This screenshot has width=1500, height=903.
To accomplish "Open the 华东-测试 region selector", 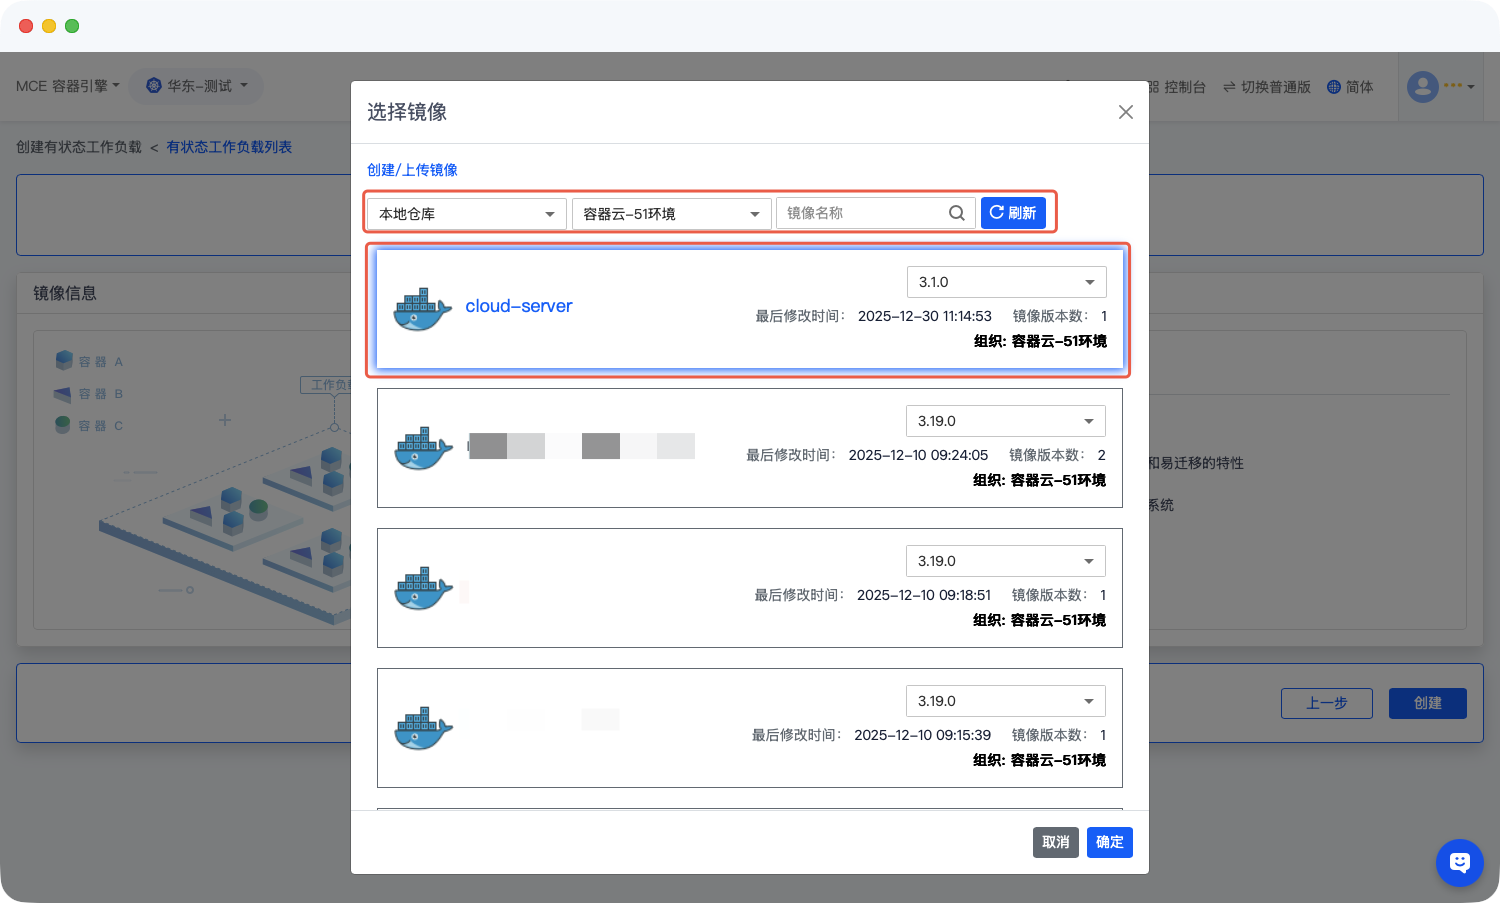I will tap(197, 86).
